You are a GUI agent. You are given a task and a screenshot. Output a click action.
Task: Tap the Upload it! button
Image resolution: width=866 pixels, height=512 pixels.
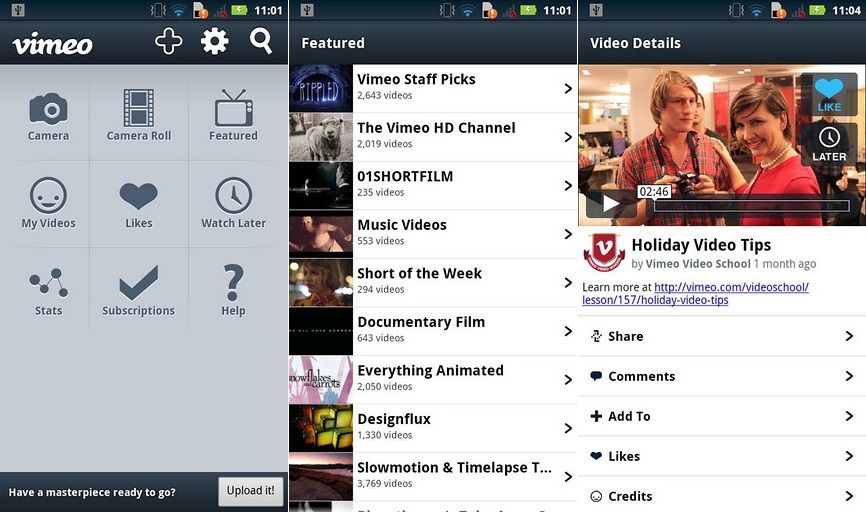click(251, 491)
